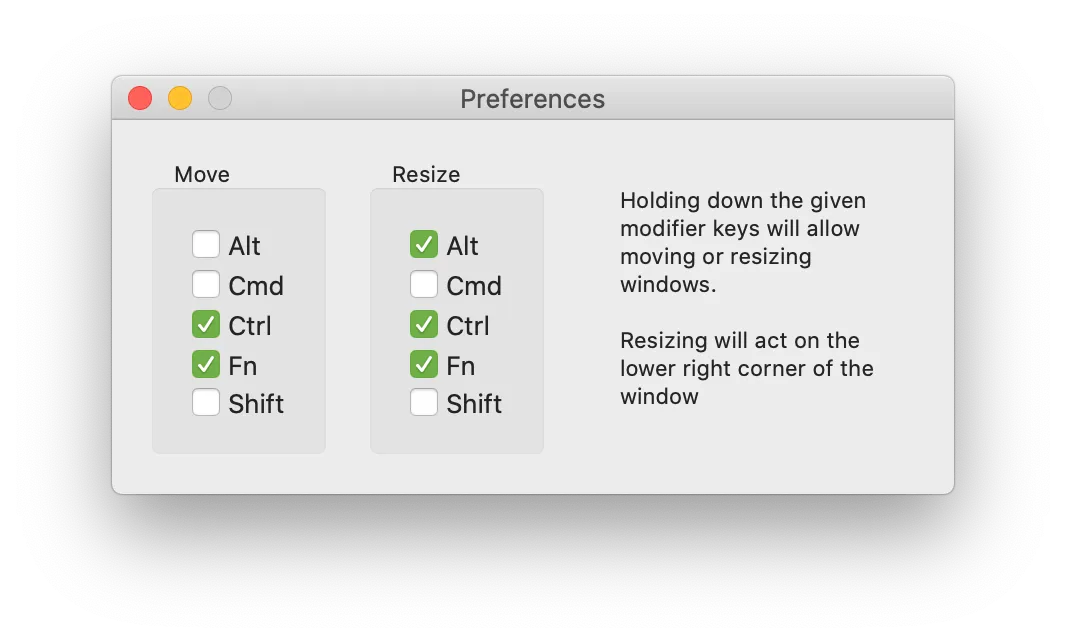Disable the Ctrl checkbox under Resize

click(423, 324)
